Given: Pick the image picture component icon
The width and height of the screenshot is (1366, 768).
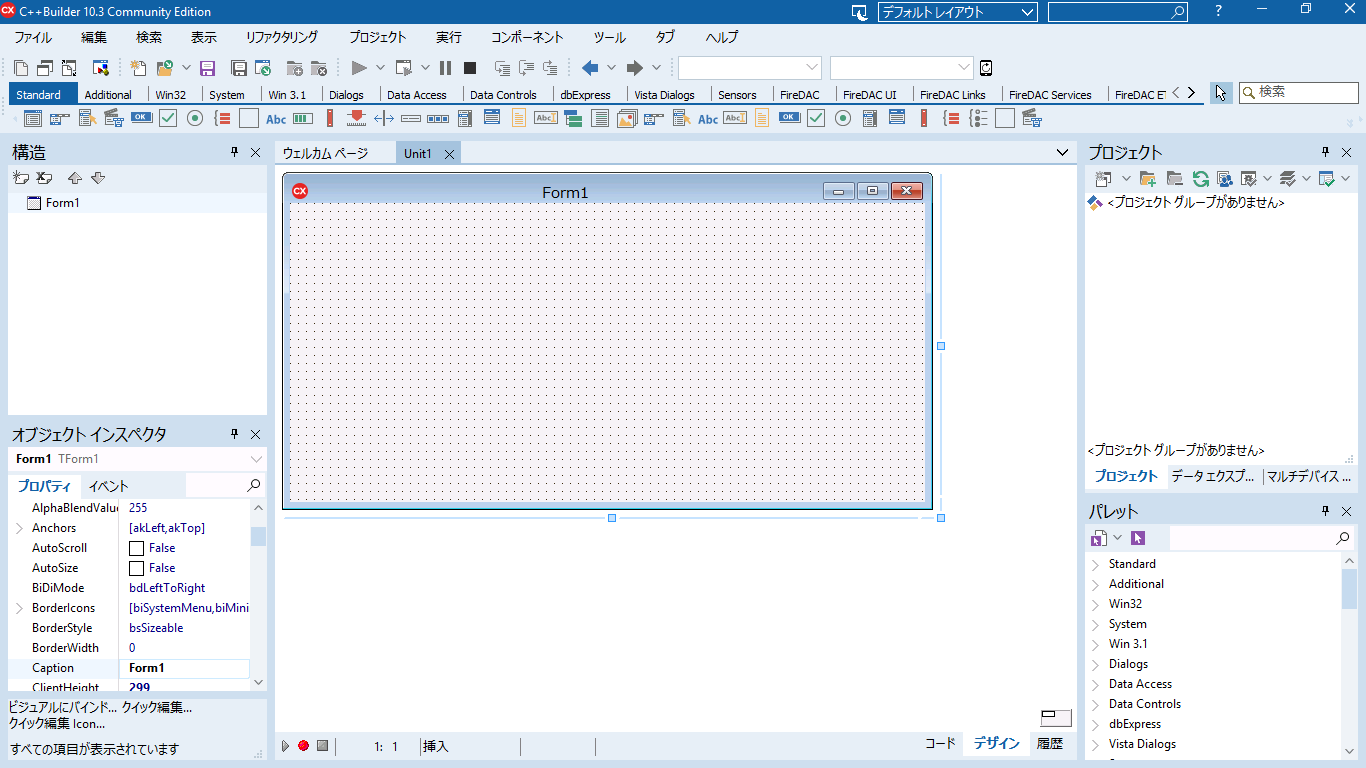Looking at the screenshot, I should [627, 118].
